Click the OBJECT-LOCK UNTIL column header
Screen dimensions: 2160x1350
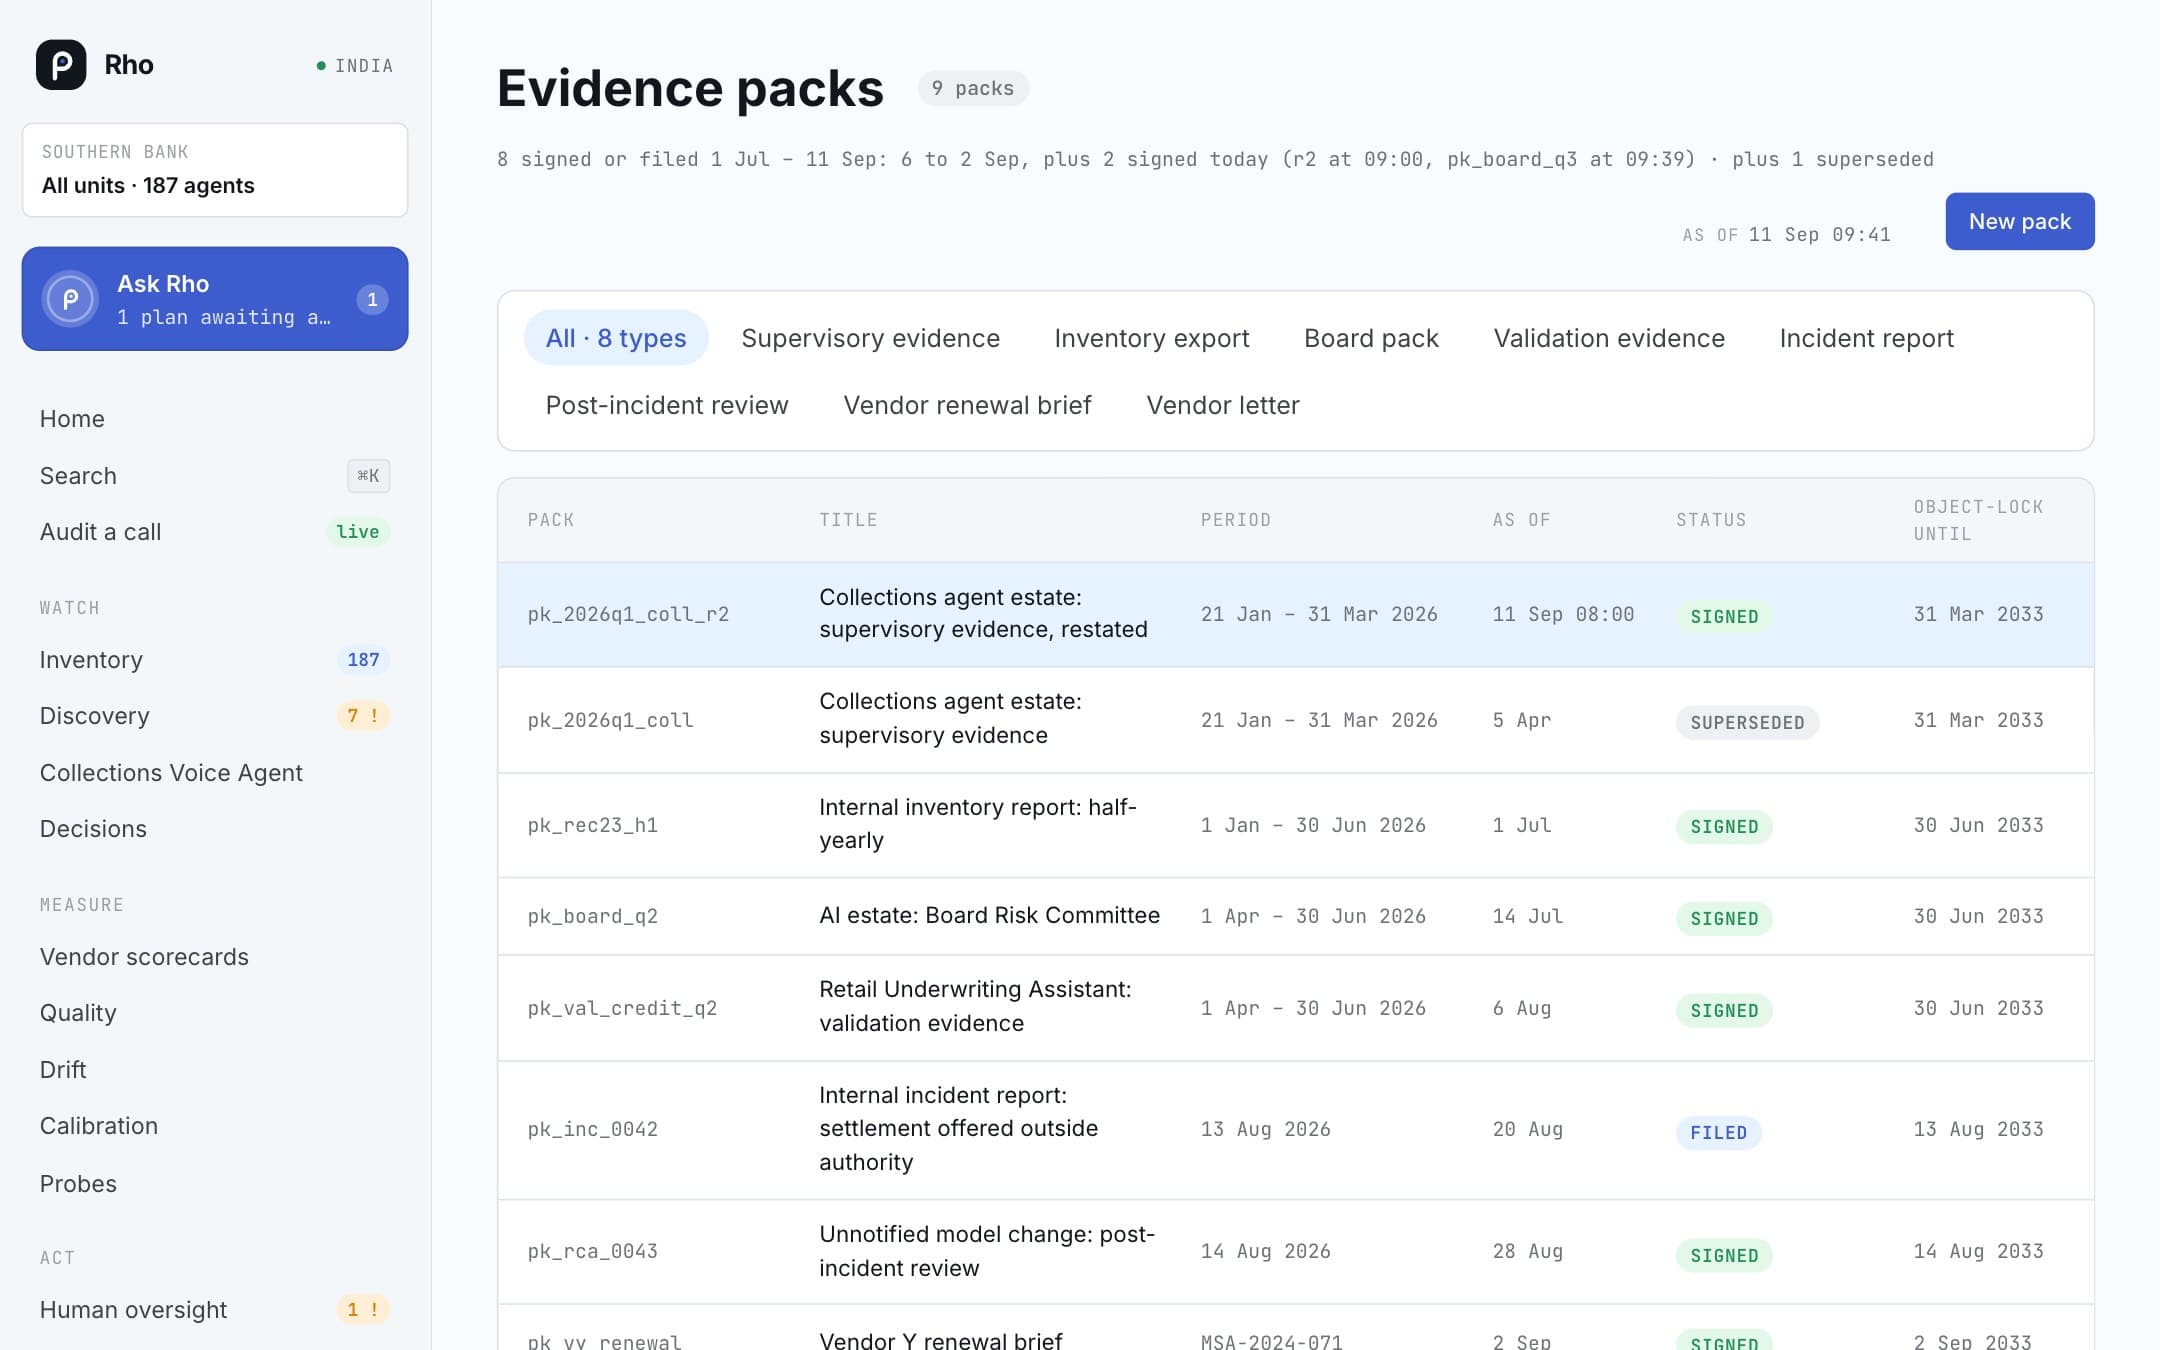tap(1978, 520)
